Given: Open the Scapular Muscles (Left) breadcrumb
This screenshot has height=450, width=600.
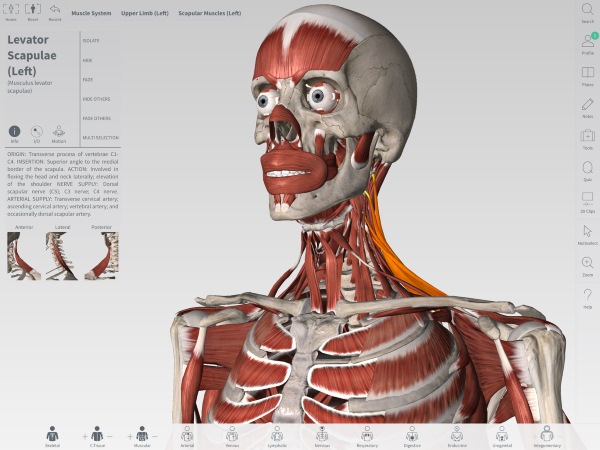Looking at the screenshot, I should click(x=210, y=13).
